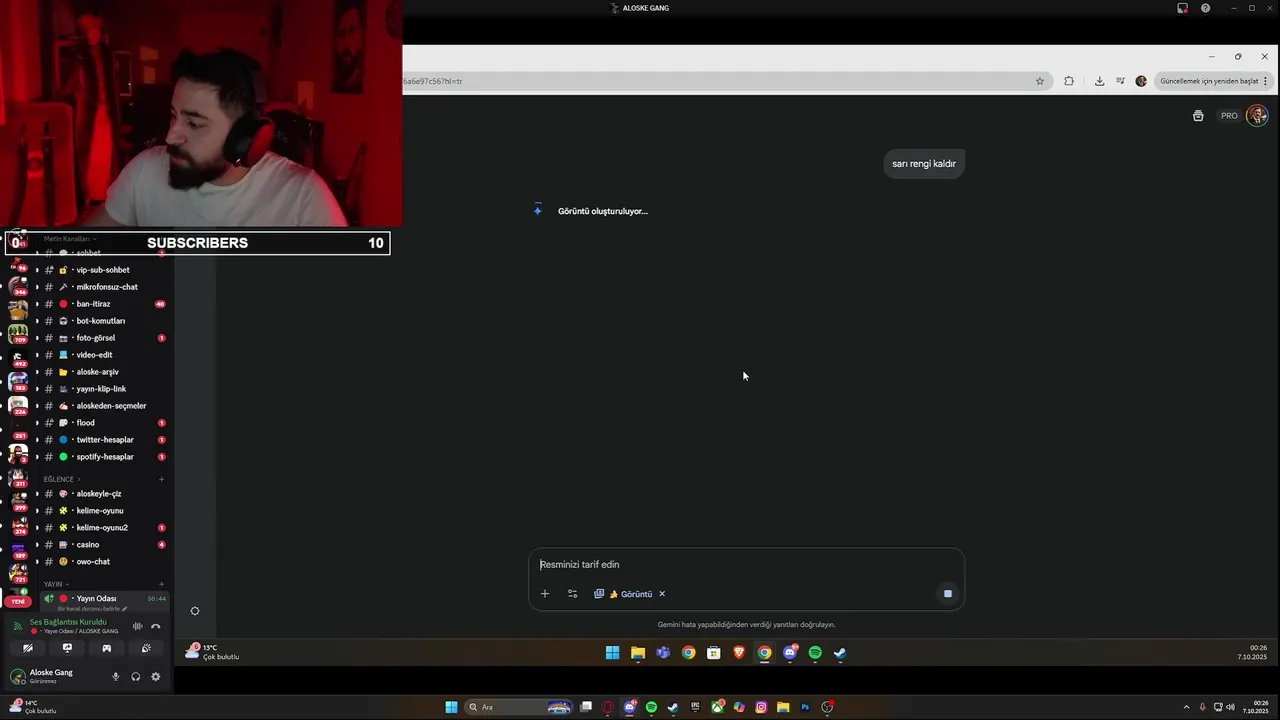The width and height of the screenshot is (1280, 720).
Task: Open the aloskeden-seçmeler channel
Action: coord(104,406)
